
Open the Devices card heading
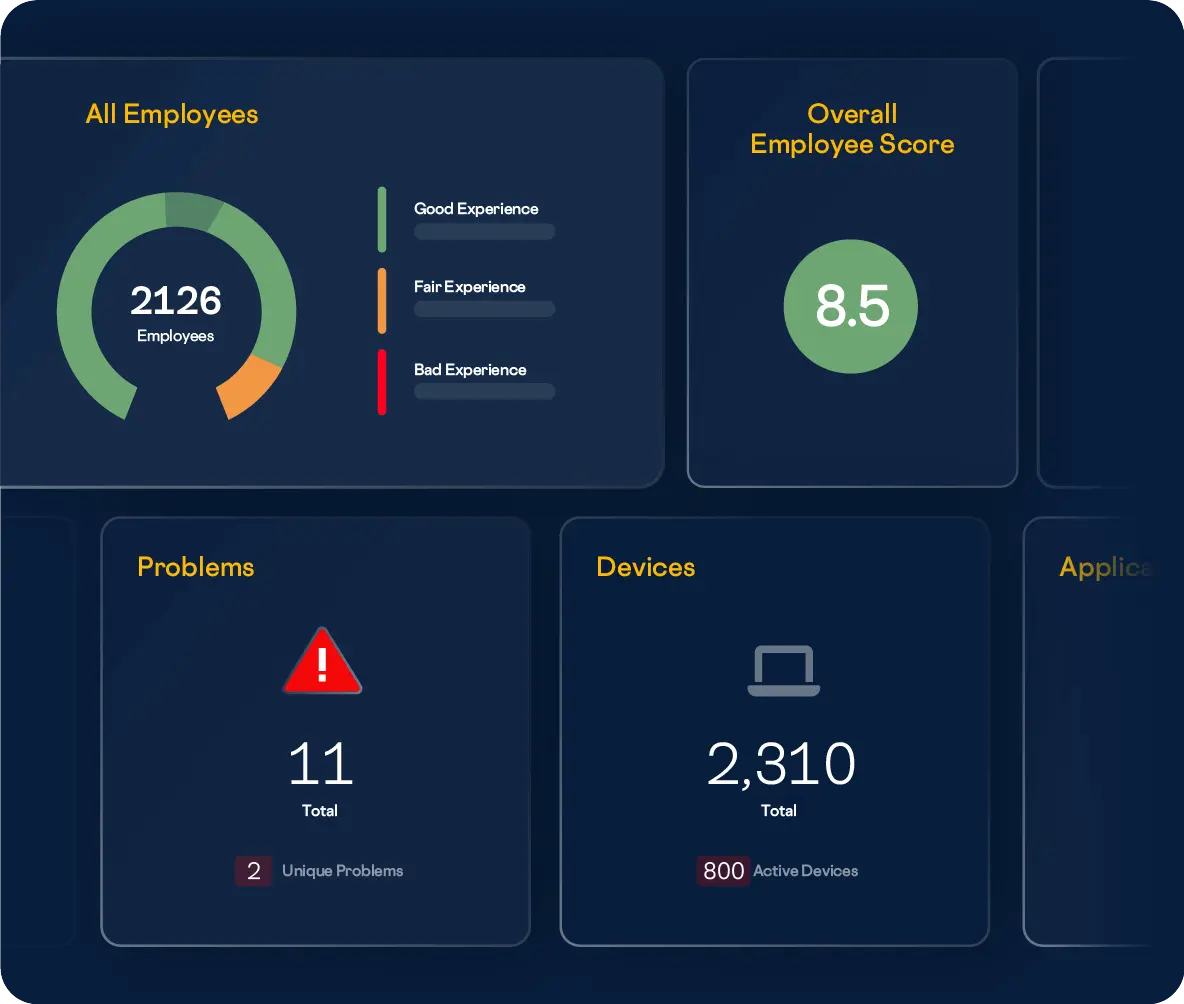tap(645, 567)
